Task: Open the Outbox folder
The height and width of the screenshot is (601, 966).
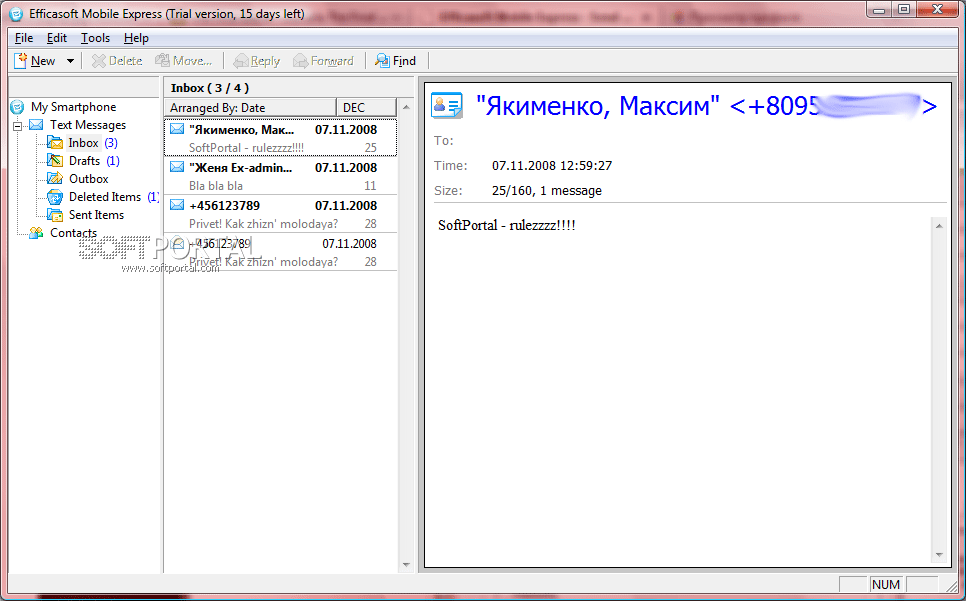Action: coord(89,179)
